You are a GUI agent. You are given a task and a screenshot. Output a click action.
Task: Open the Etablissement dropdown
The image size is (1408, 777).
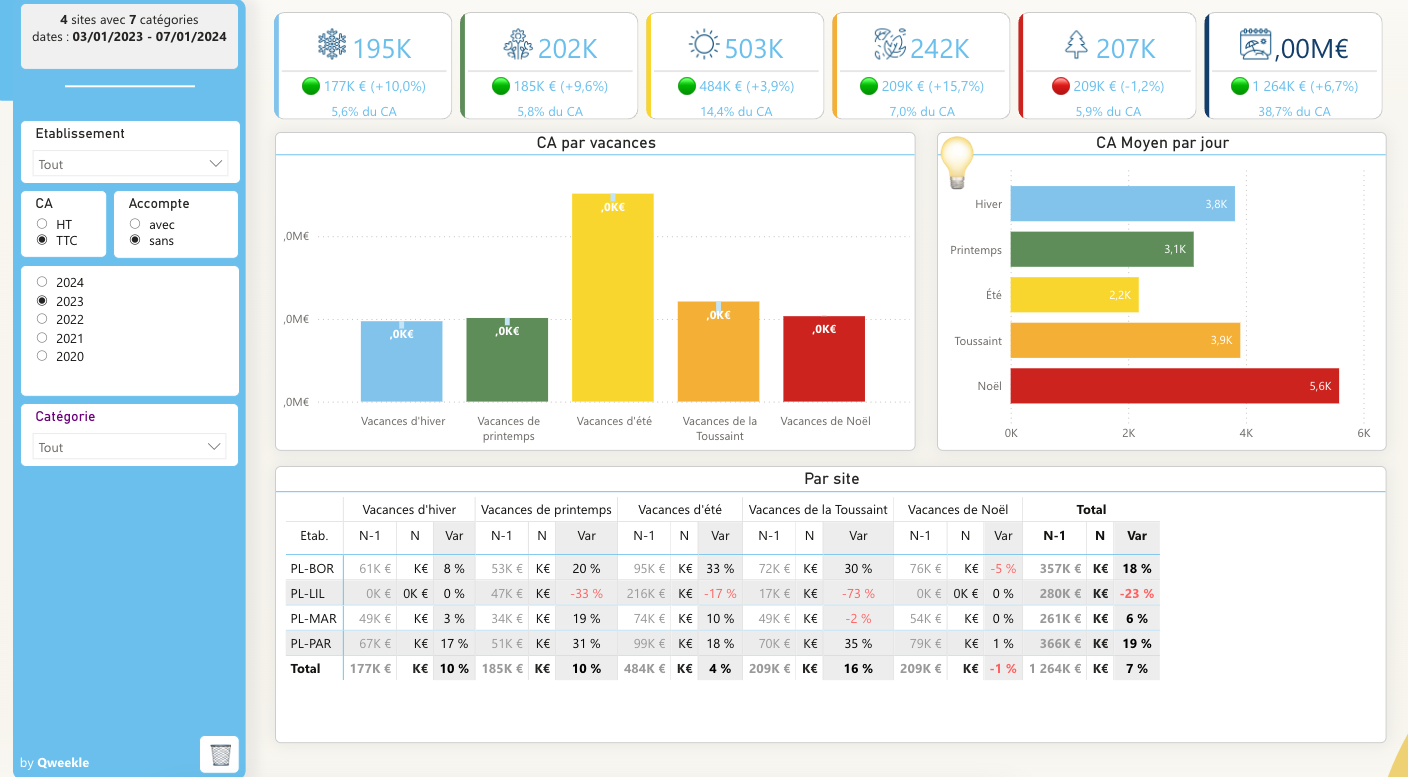point(130,164)
